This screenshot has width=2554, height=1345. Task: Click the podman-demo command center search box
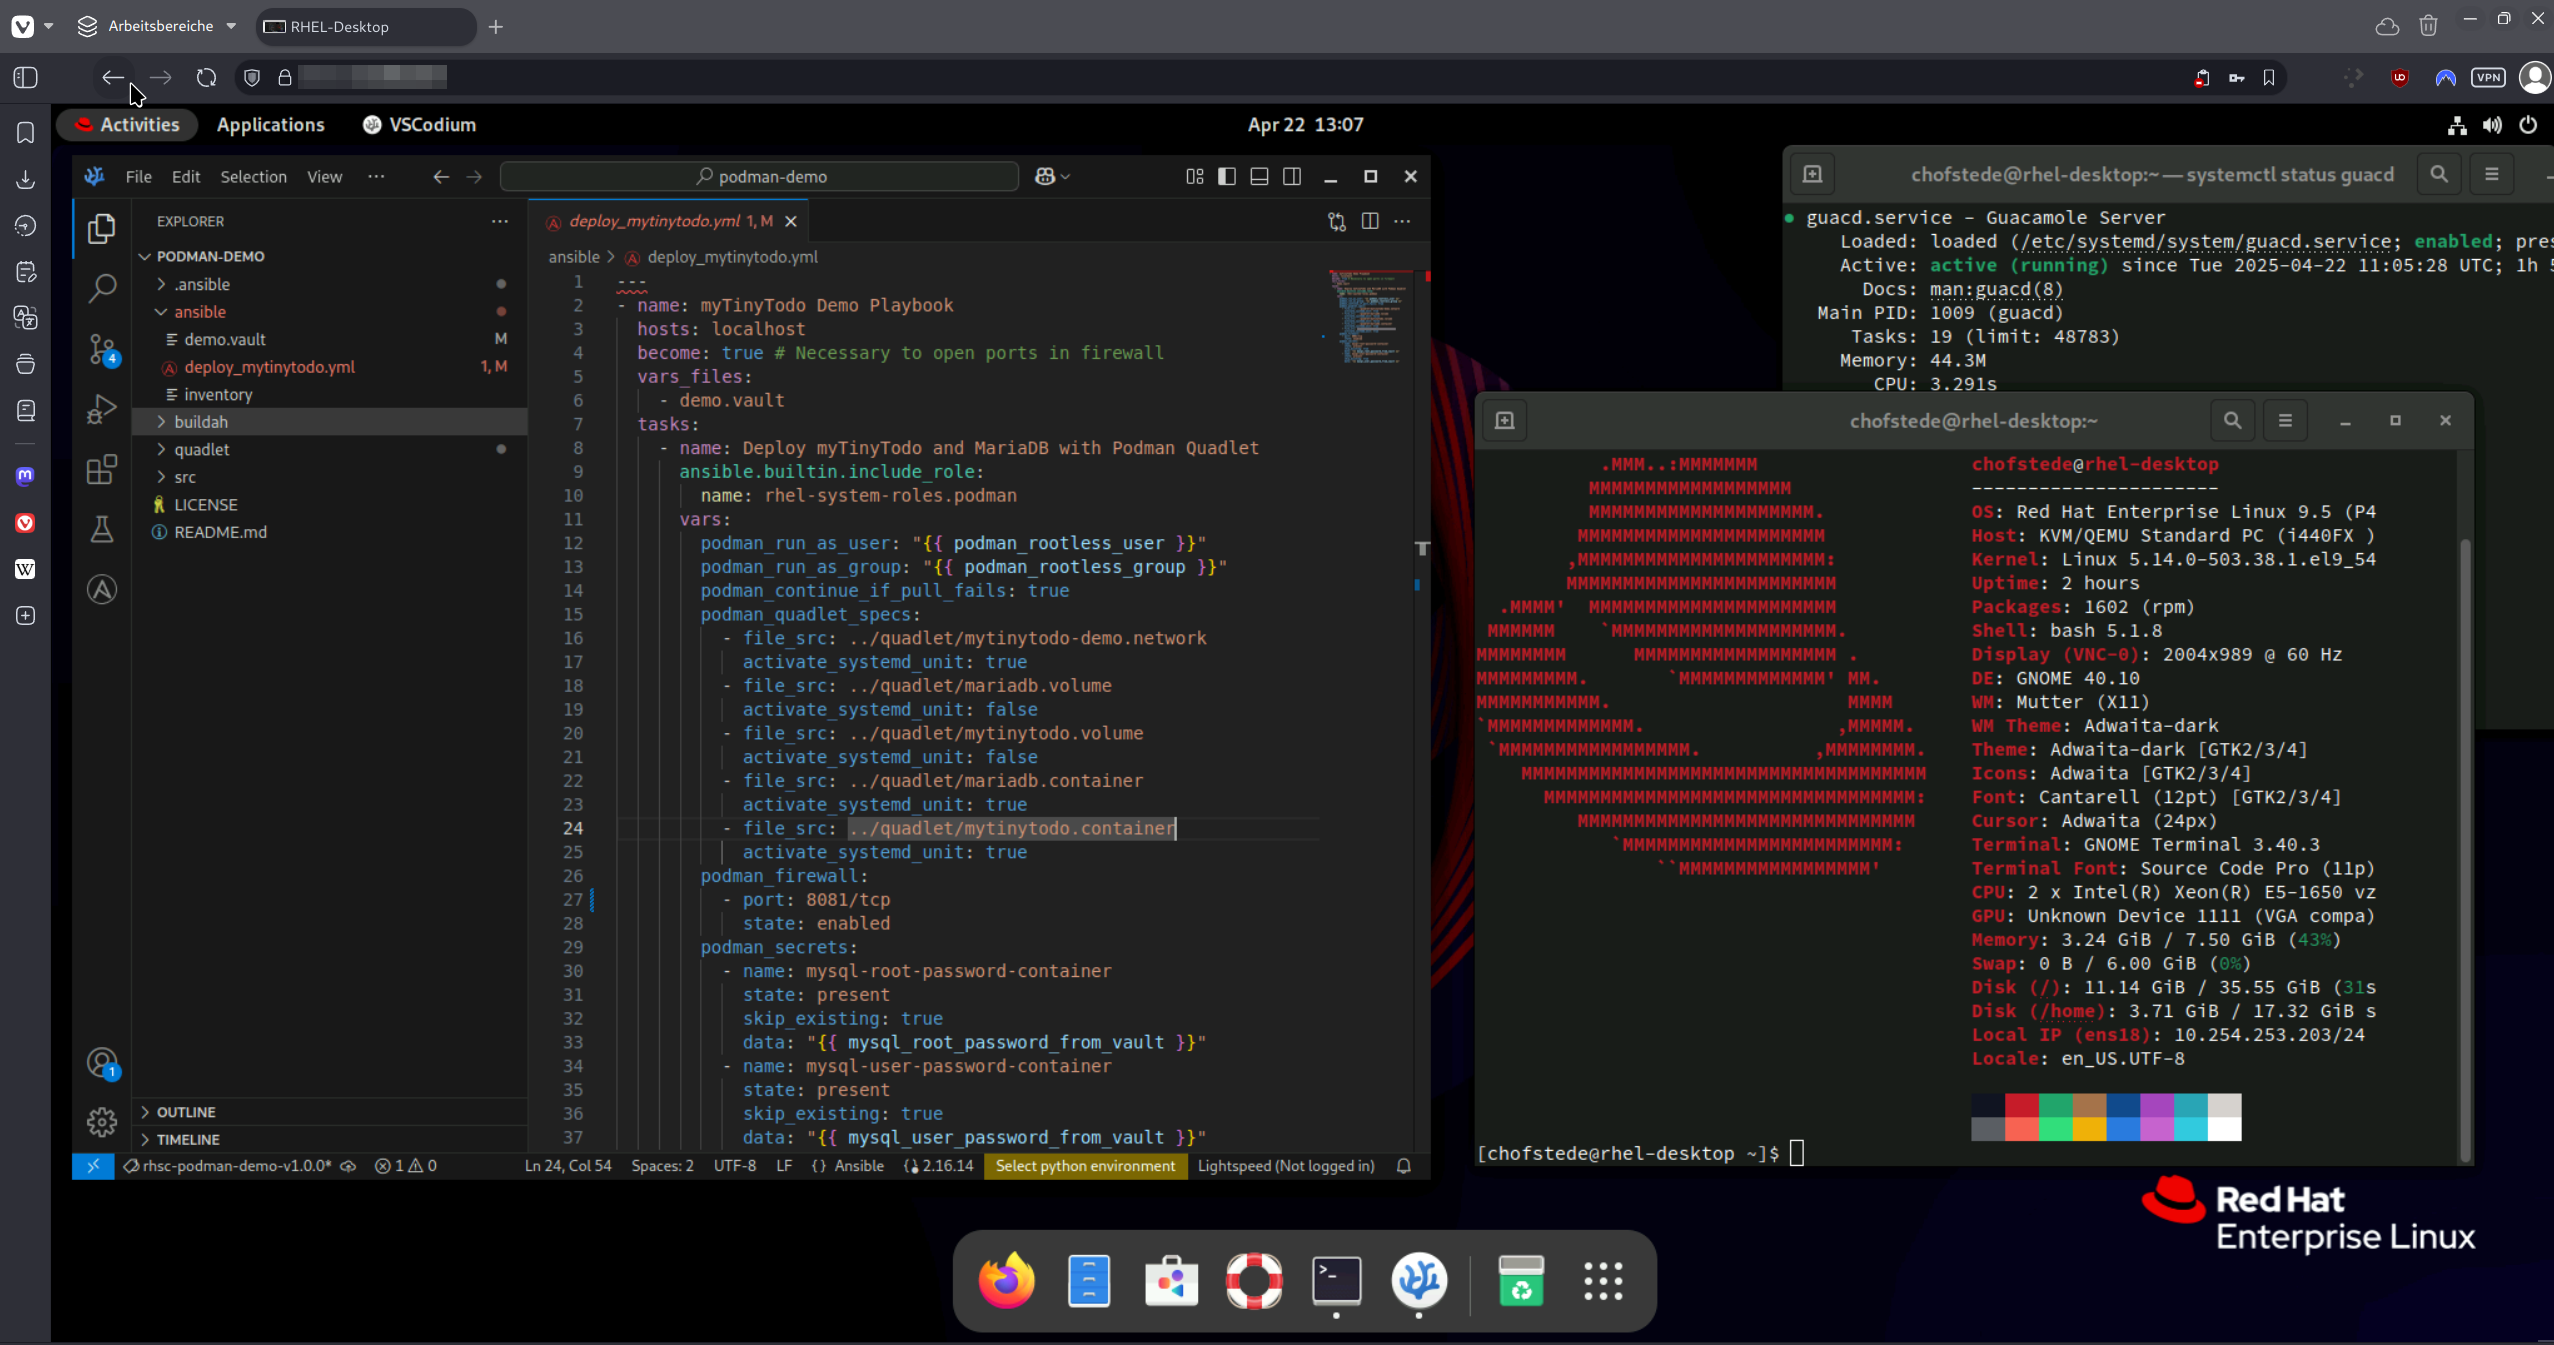pyautogui.click(x=760, y=177)
